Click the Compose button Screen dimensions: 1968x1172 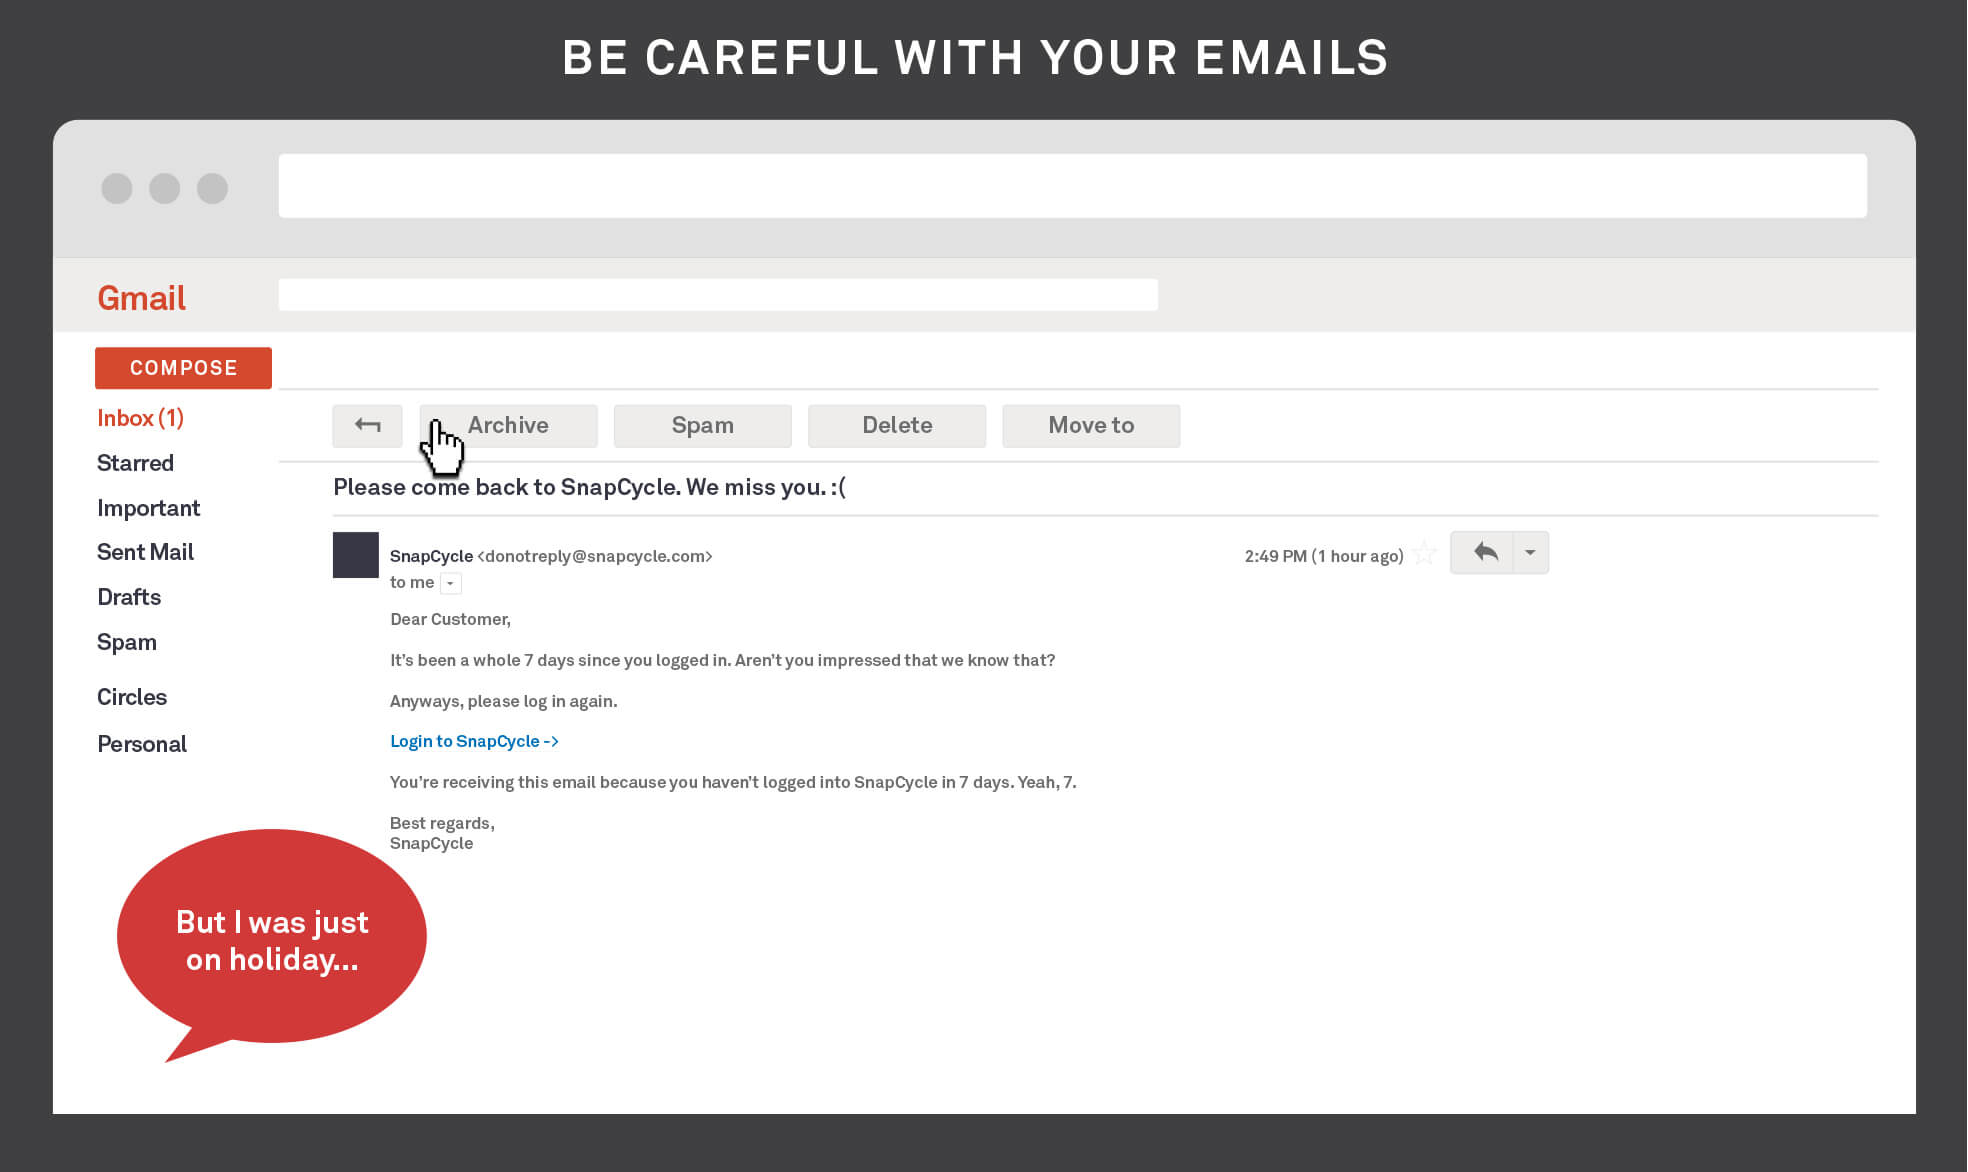183,367
